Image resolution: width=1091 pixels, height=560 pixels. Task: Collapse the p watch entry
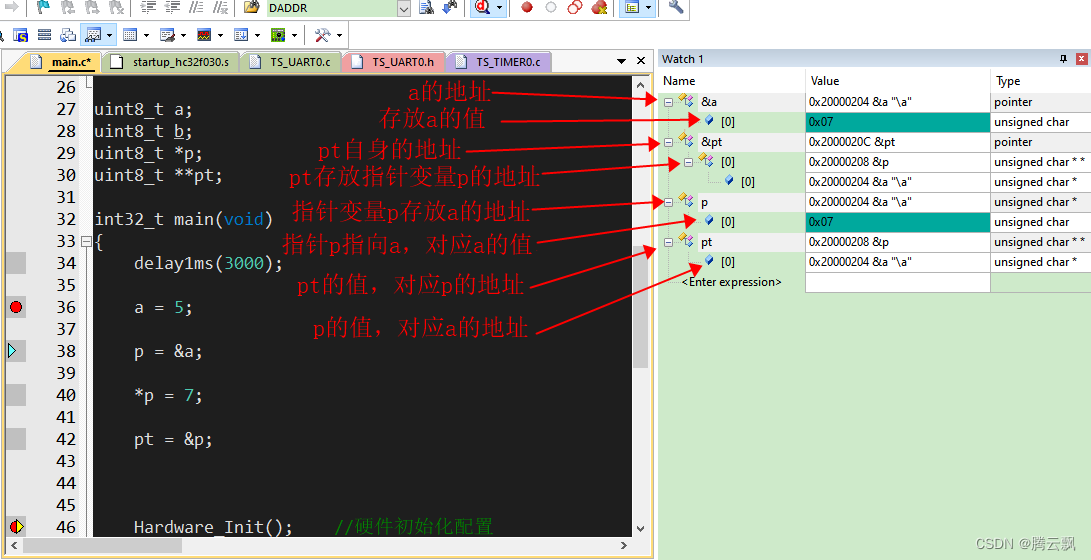668,202
